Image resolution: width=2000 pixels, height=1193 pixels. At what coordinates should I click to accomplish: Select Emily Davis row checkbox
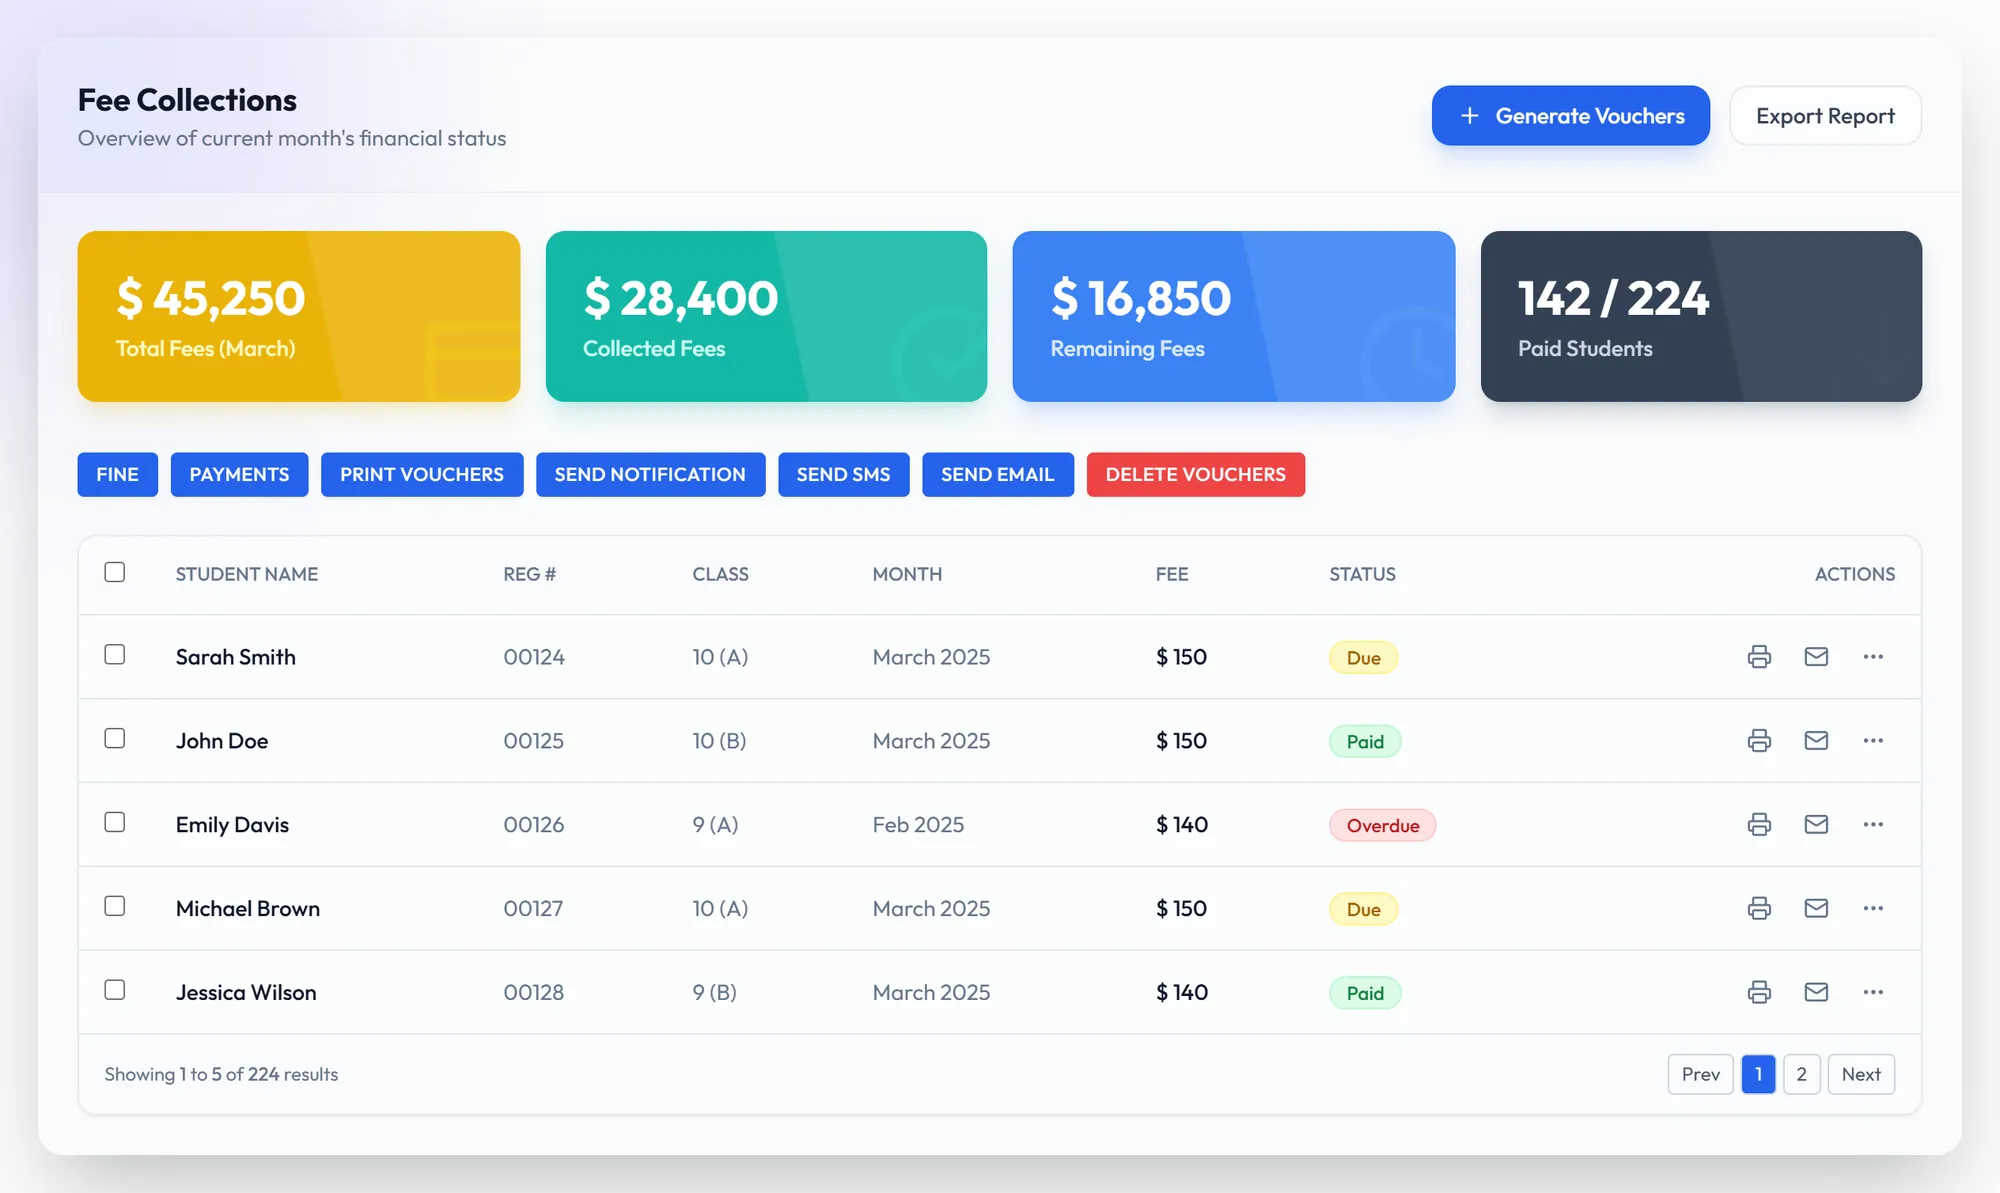coord(115,822)
